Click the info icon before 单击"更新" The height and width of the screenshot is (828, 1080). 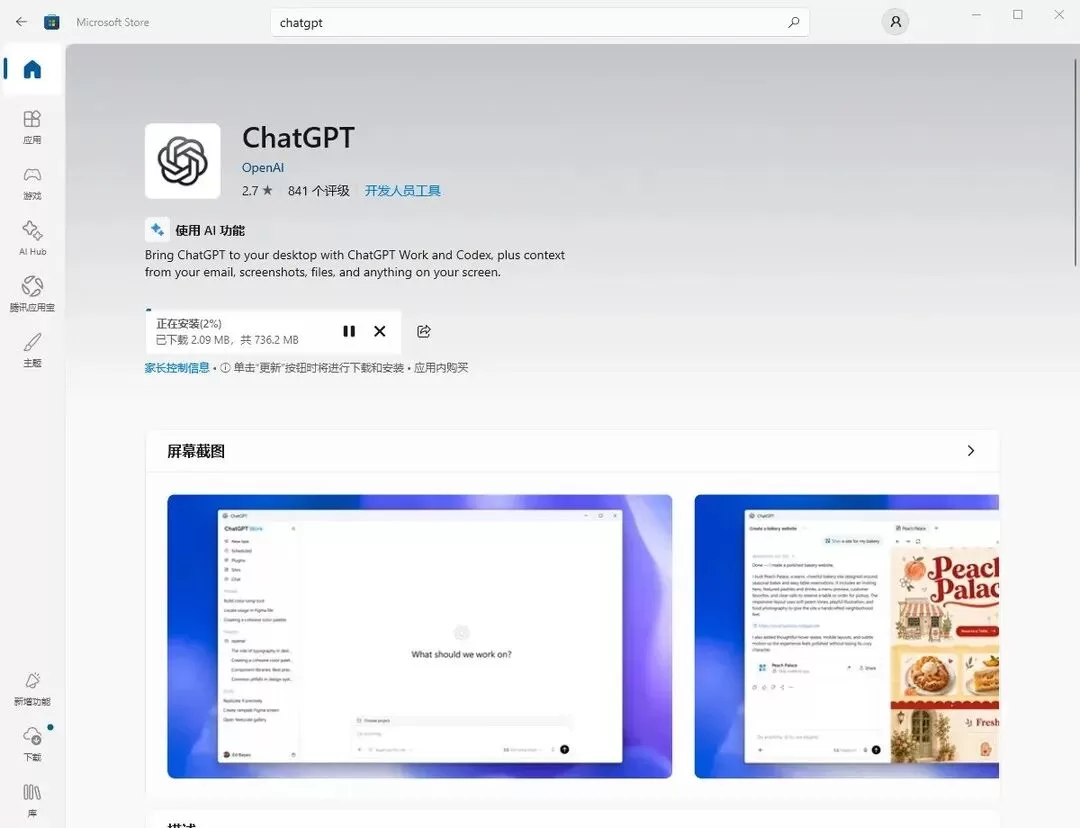(225, 368)
